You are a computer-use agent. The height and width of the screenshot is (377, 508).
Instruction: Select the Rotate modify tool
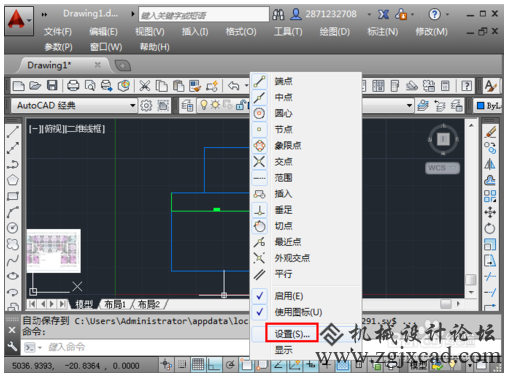pyautogui.click(x=490, y=228)
